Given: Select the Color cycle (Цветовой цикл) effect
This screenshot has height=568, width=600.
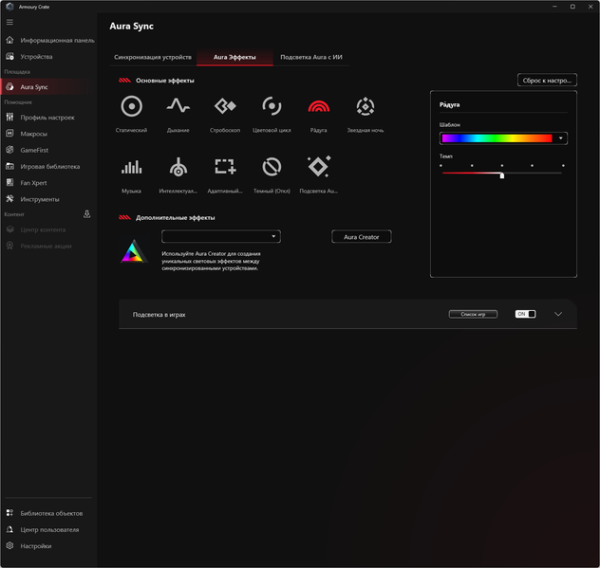Looking at the screenshot, I should click(272, 106).
